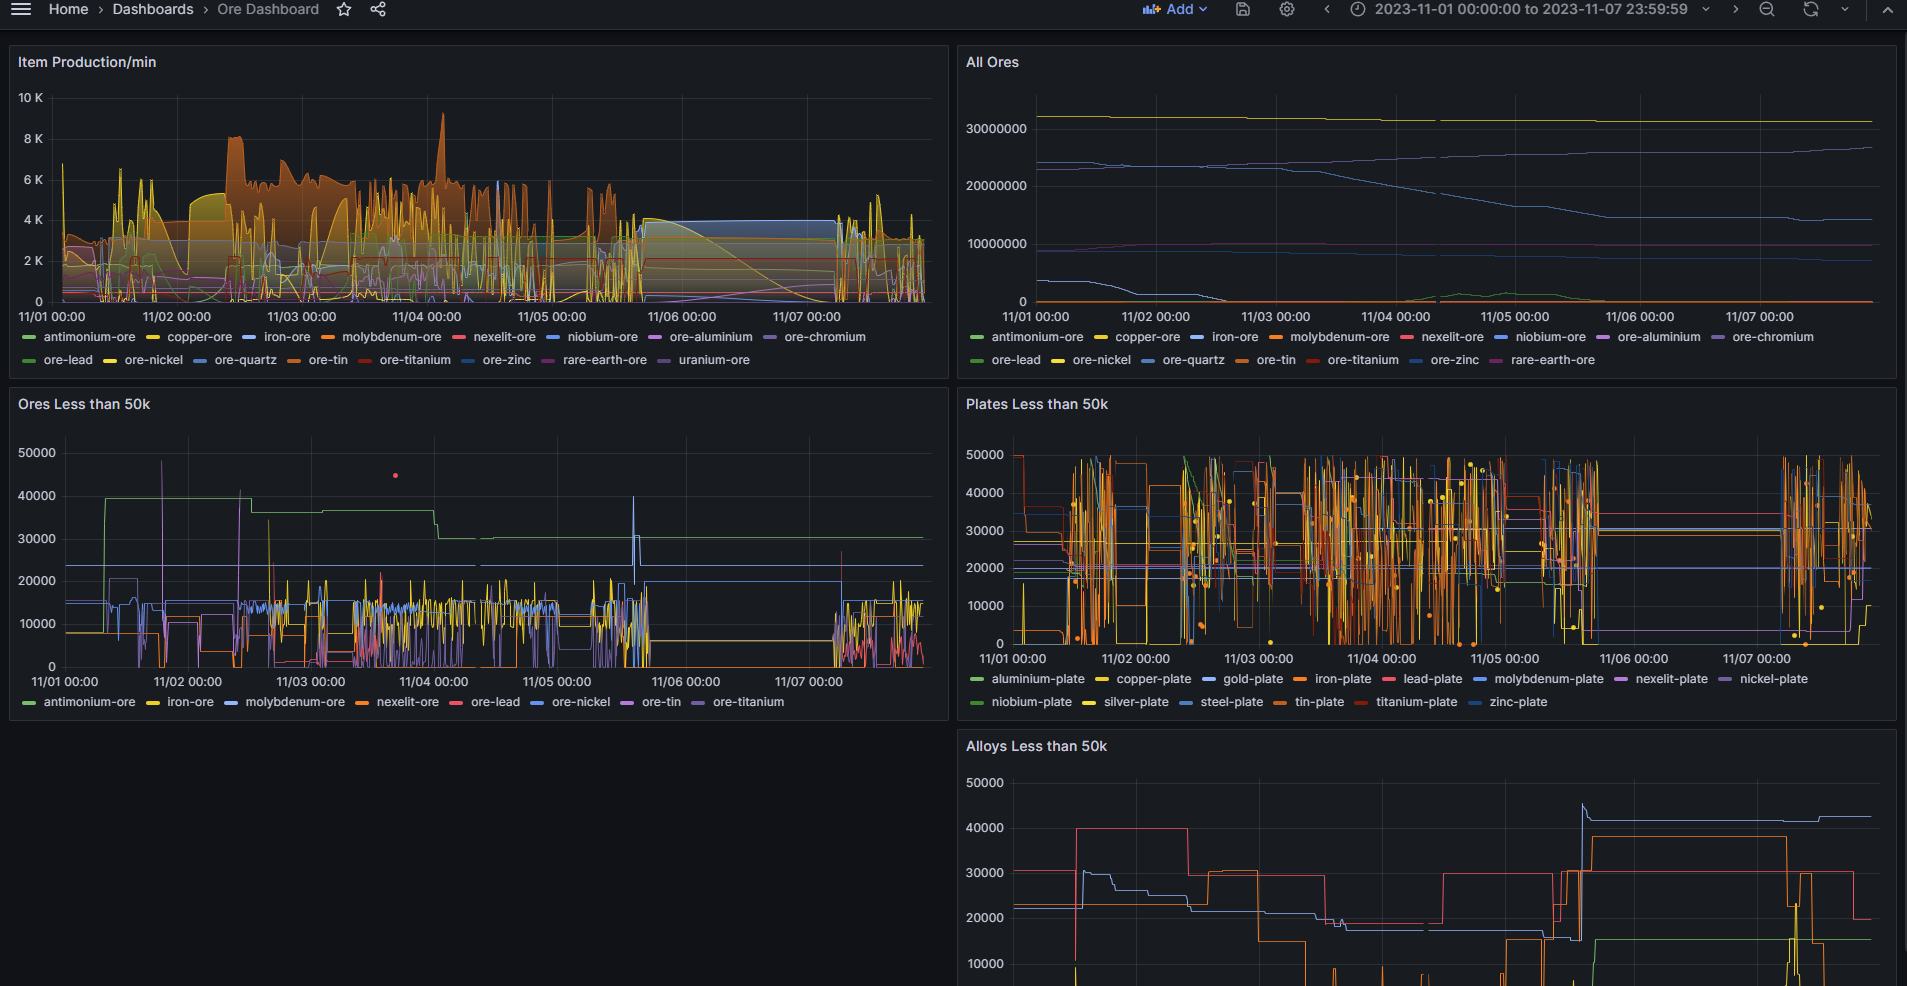Click the Alloys Less than 50k panel title
The width and height of the screenshot is (1907, 986).
1036,746
